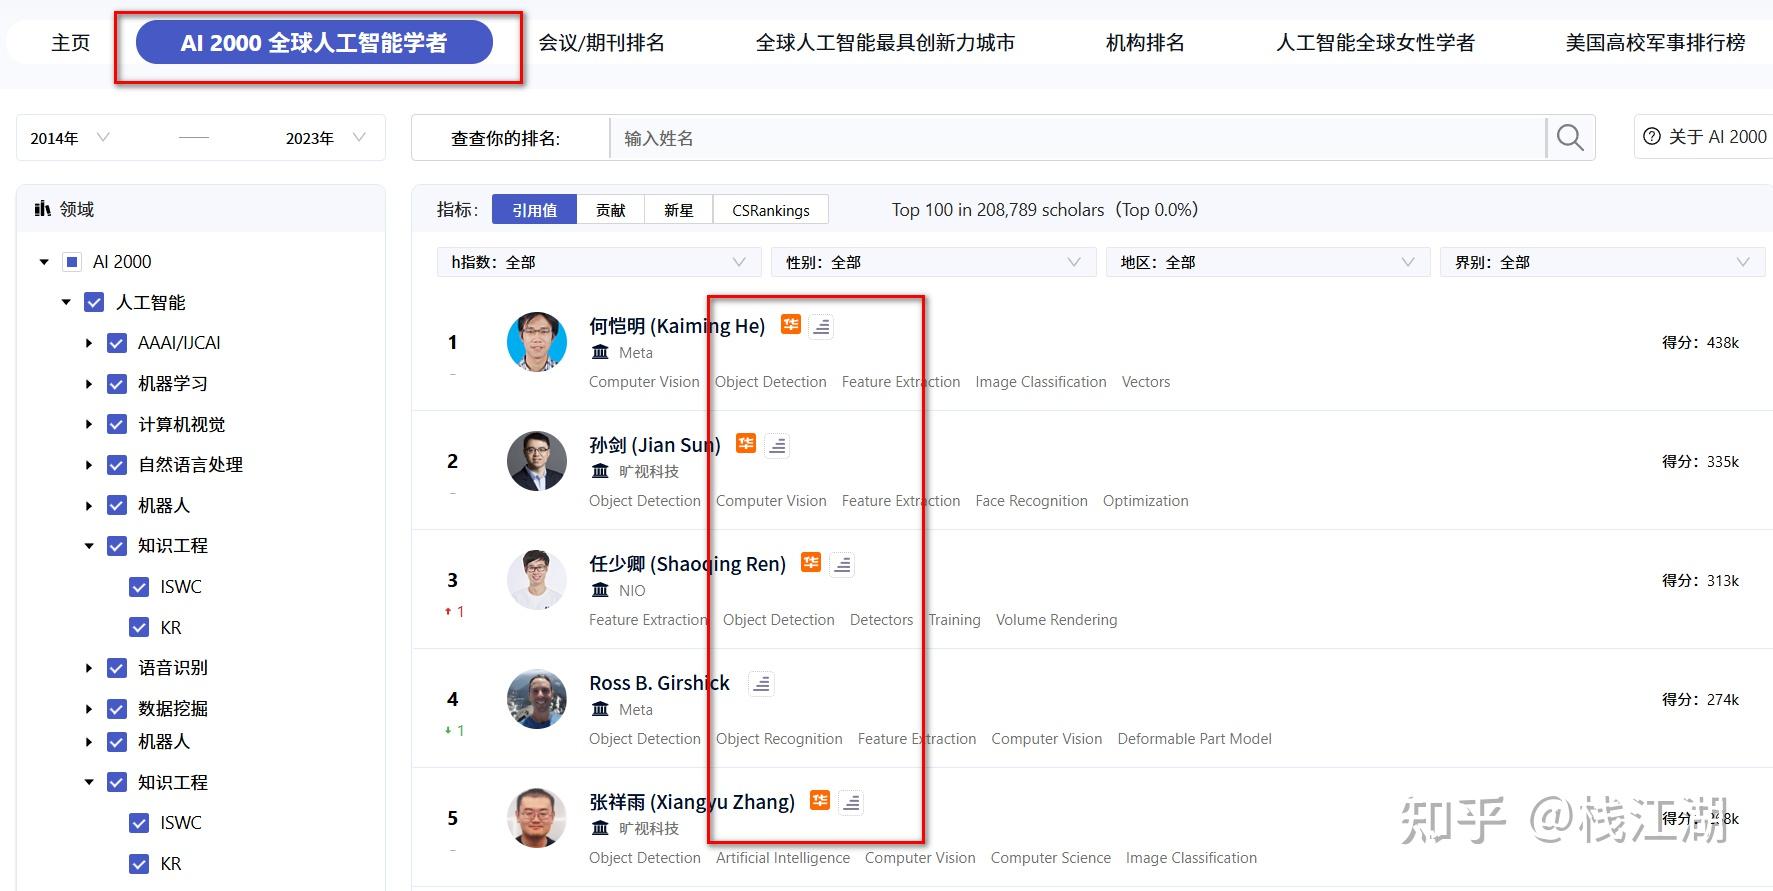Click the orange 华 badge next to Jian Sun
Screen dimensions: 1773x891
tap(746, 443)
